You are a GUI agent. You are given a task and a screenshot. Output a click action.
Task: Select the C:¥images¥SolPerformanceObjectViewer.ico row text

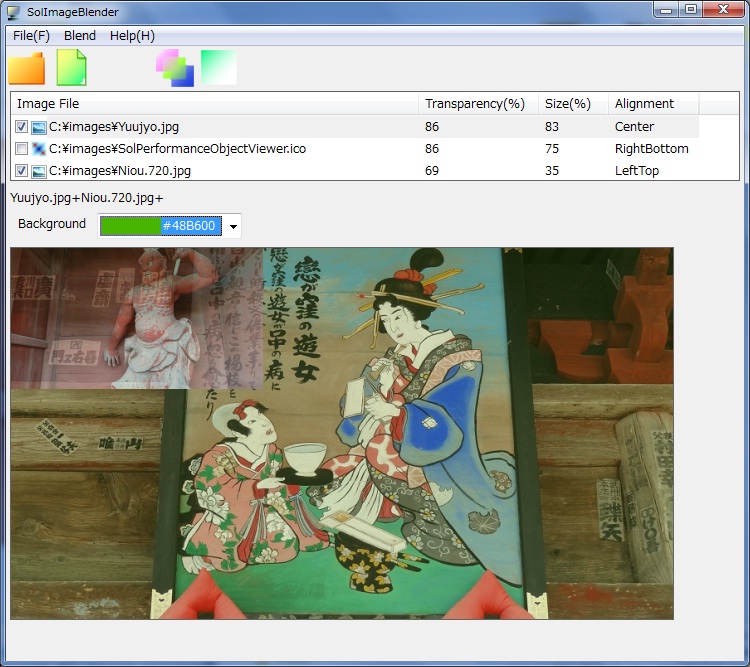pyautogui.click(x=177, y=149)
